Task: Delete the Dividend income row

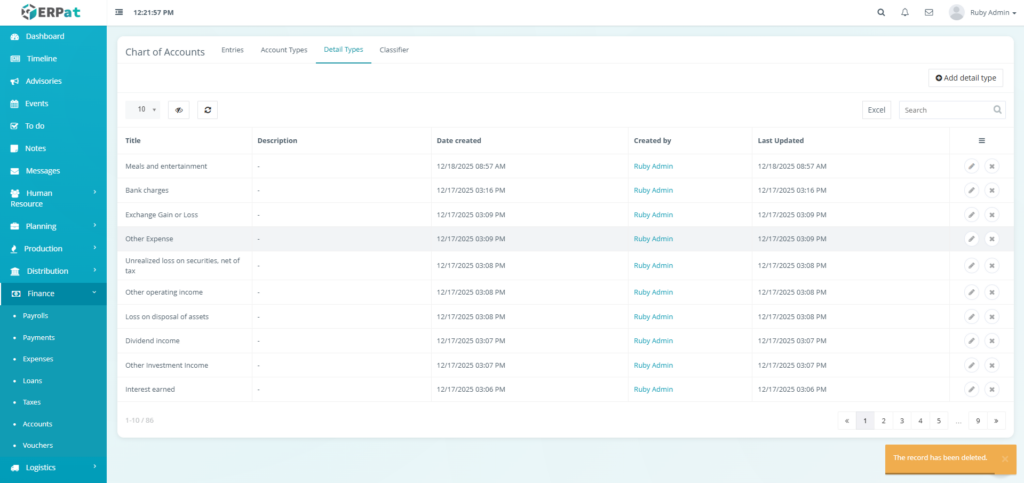Action: [x=992, y=341]
